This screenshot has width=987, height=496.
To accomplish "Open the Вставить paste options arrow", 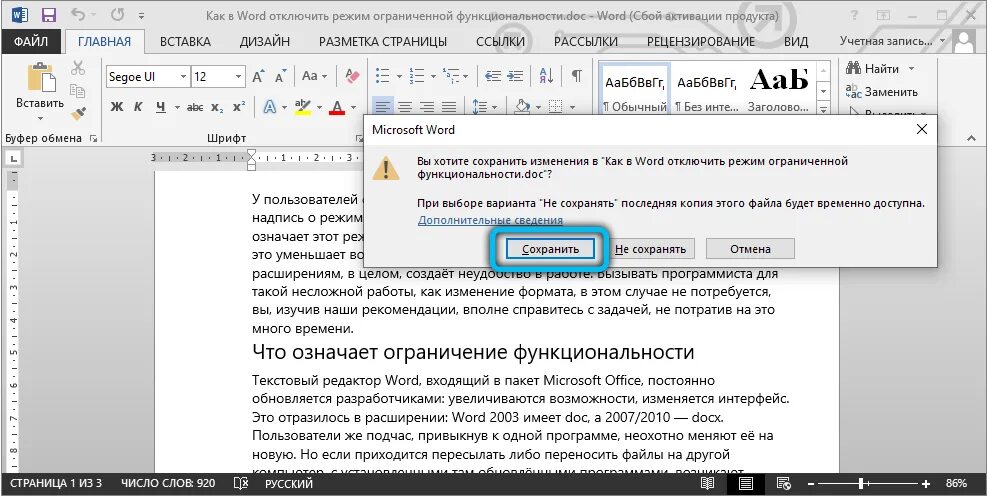I will click(40, 118).
